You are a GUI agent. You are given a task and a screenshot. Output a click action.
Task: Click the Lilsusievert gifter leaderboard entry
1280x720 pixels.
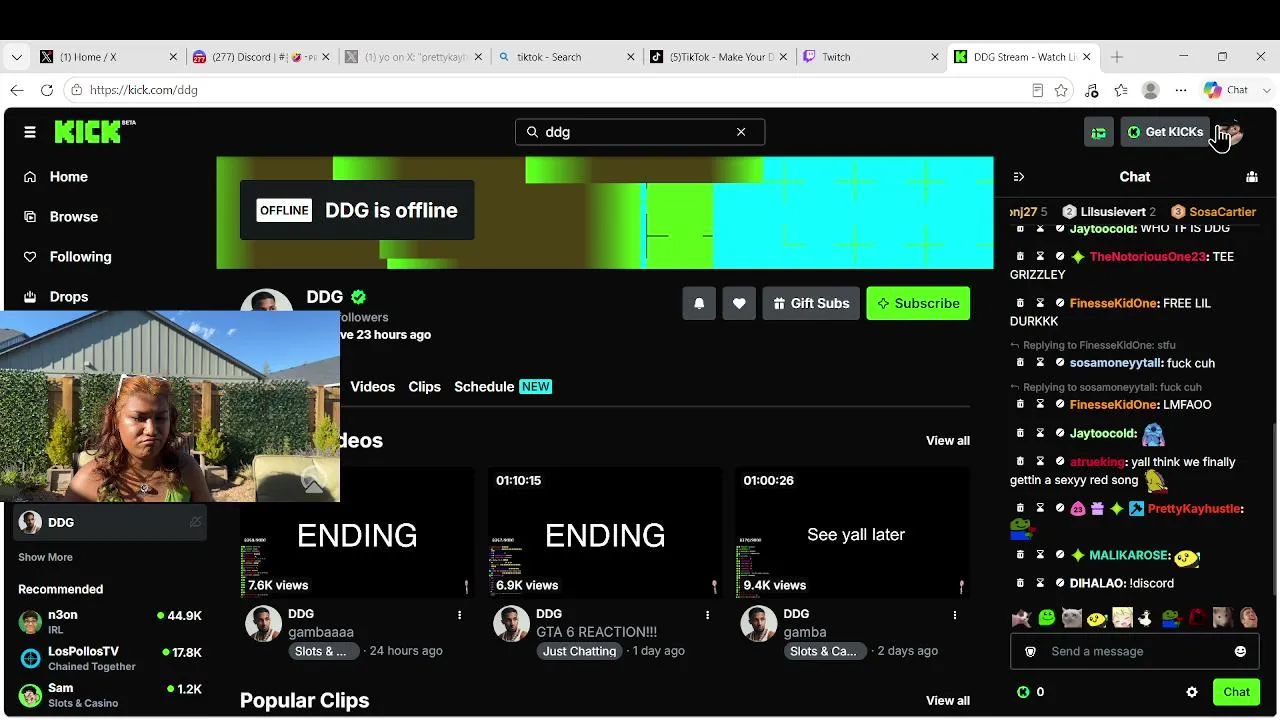pyautogui.click(x=1108, y=212)
